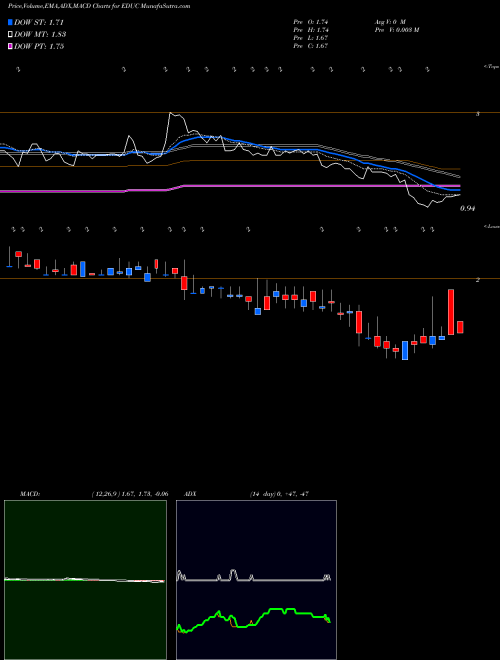Click the Pre V: 0.003 M readout

pyautogui.click(x=396, y=30)
